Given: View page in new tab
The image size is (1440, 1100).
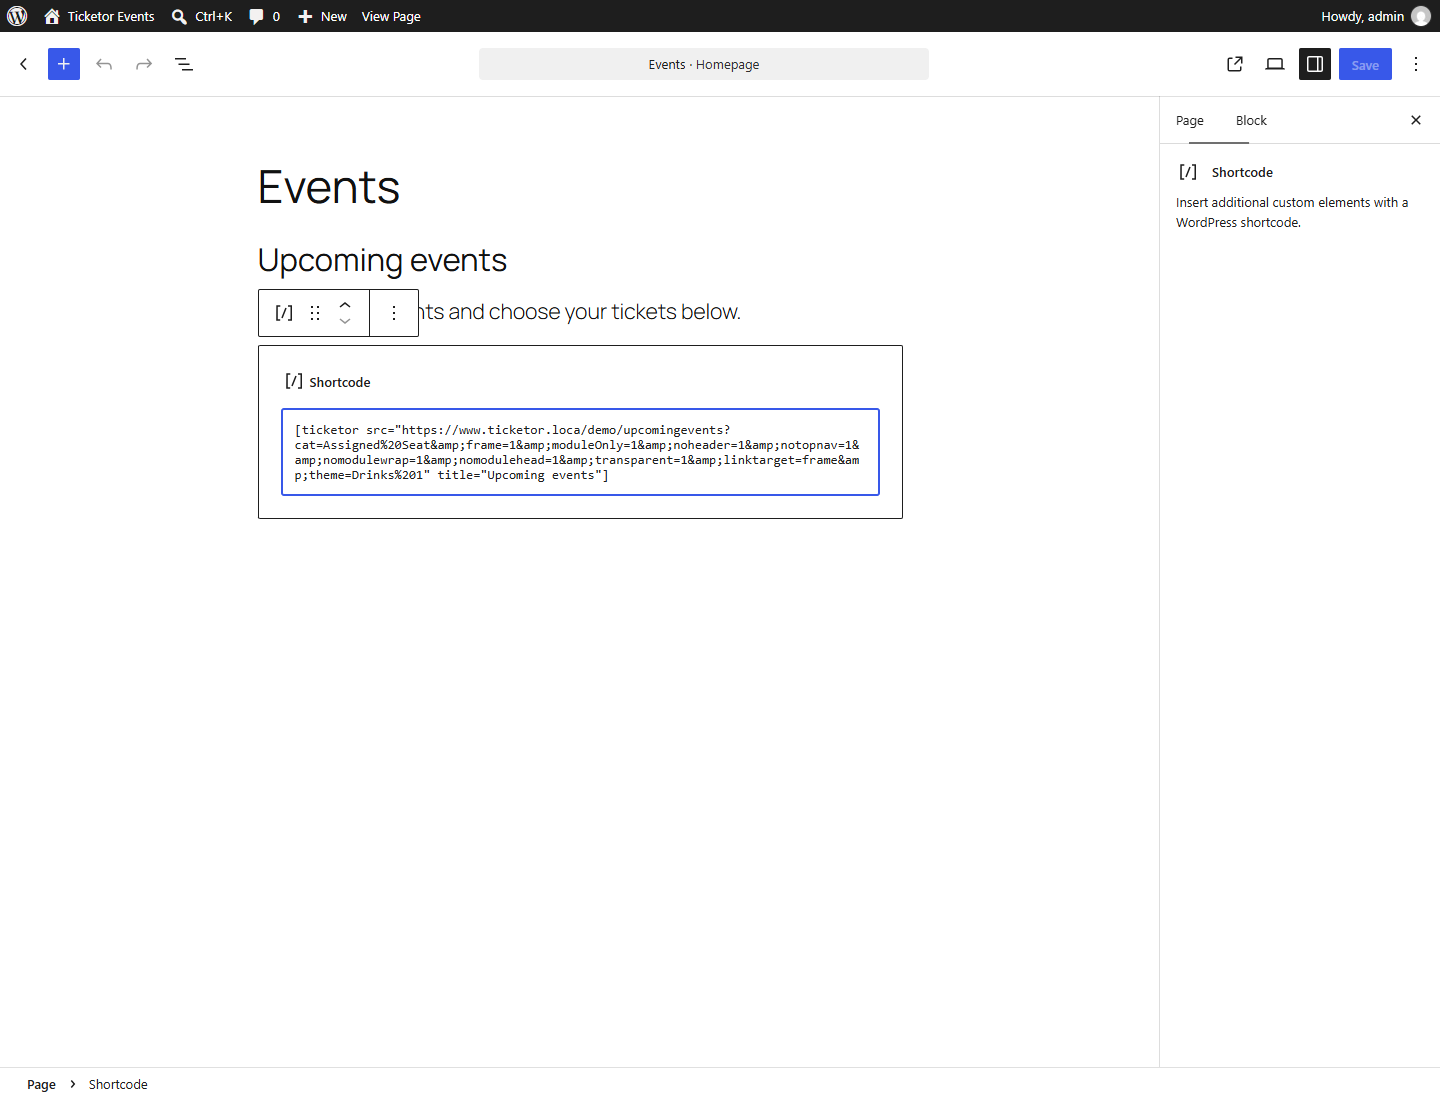Looking at the screenshot, I should tap(1235, 64).
